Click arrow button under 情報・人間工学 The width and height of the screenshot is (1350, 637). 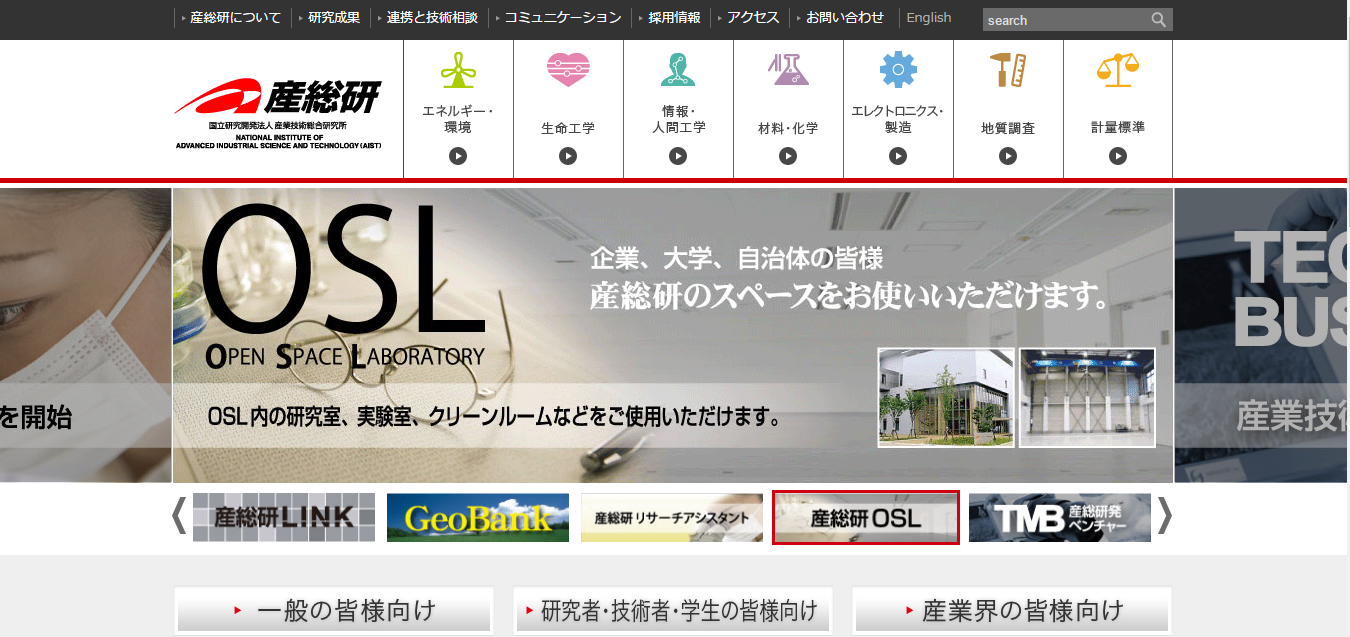pyautogui.click(x=678, y=156)
